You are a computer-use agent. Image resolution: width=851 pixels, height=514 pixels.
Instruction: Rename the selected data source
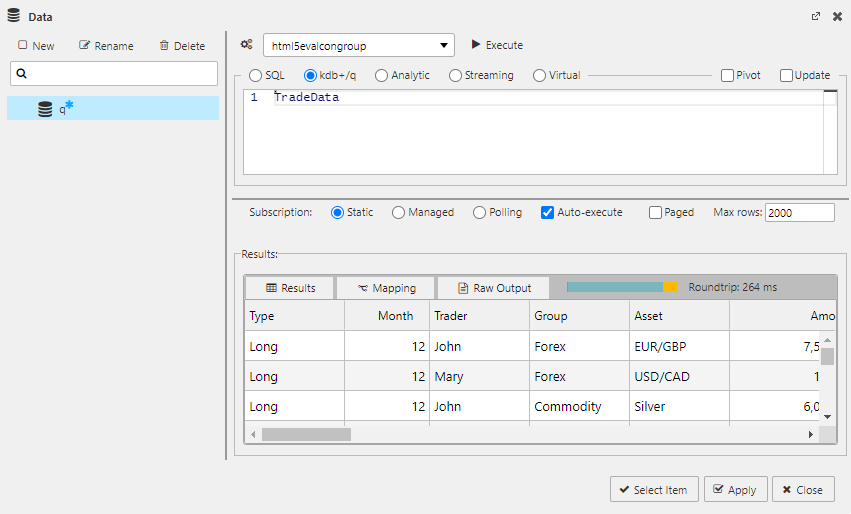click(106, 46)
